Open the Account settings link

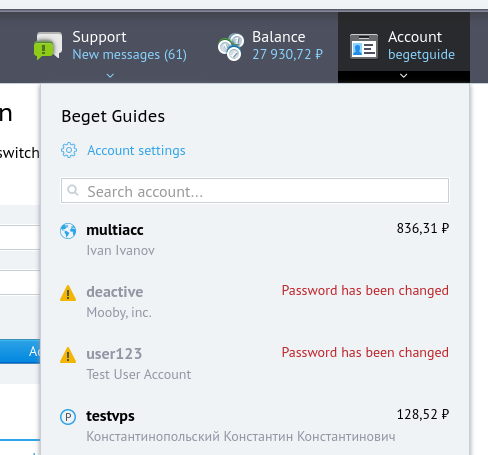(x=136, y=150)
